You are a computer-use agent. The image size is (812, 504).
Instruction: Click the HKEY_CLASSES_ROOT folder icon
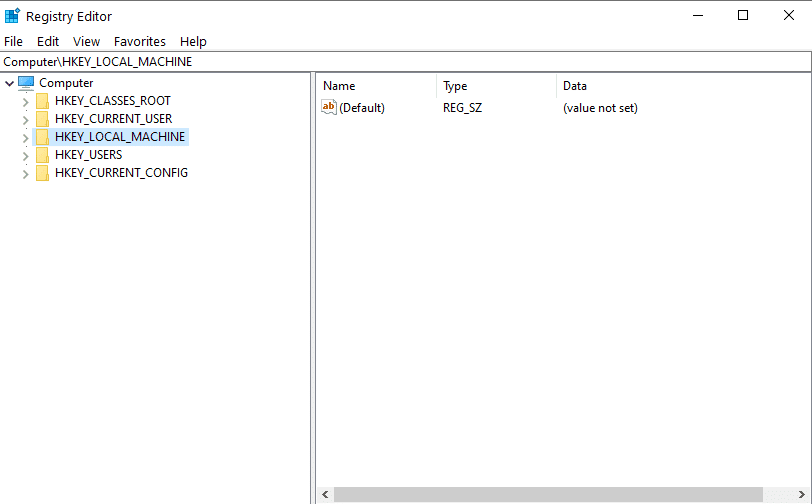(42, 101)
